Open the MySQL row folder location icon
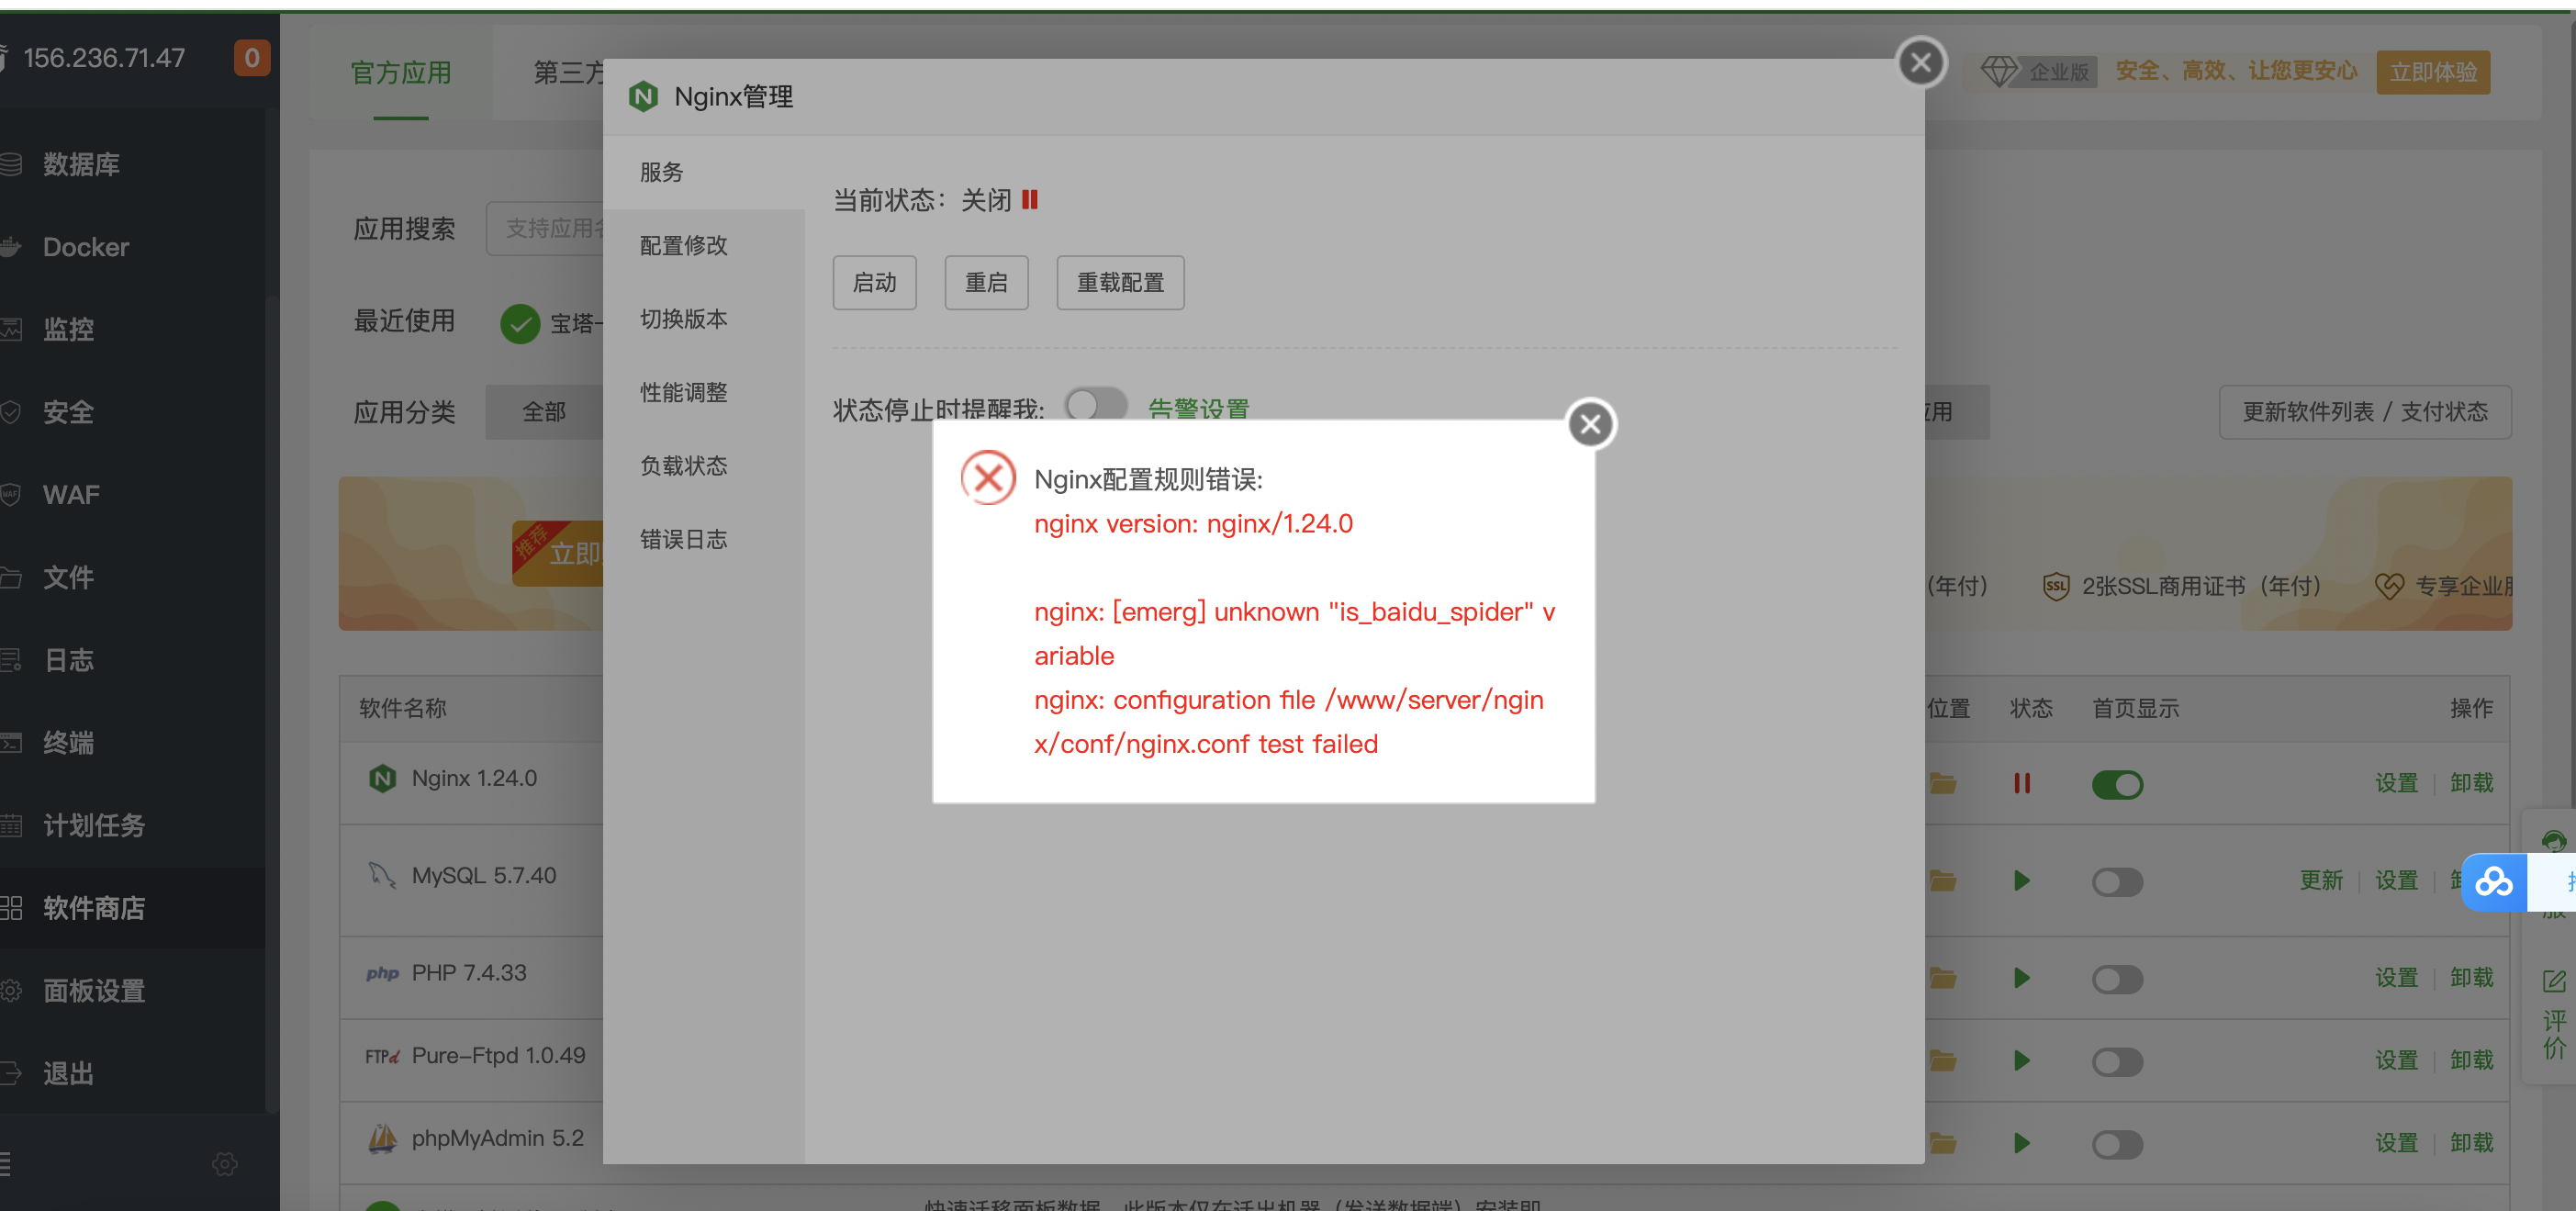The width and height of the screenshot is (2576, 1211). tap(1942, 881)
